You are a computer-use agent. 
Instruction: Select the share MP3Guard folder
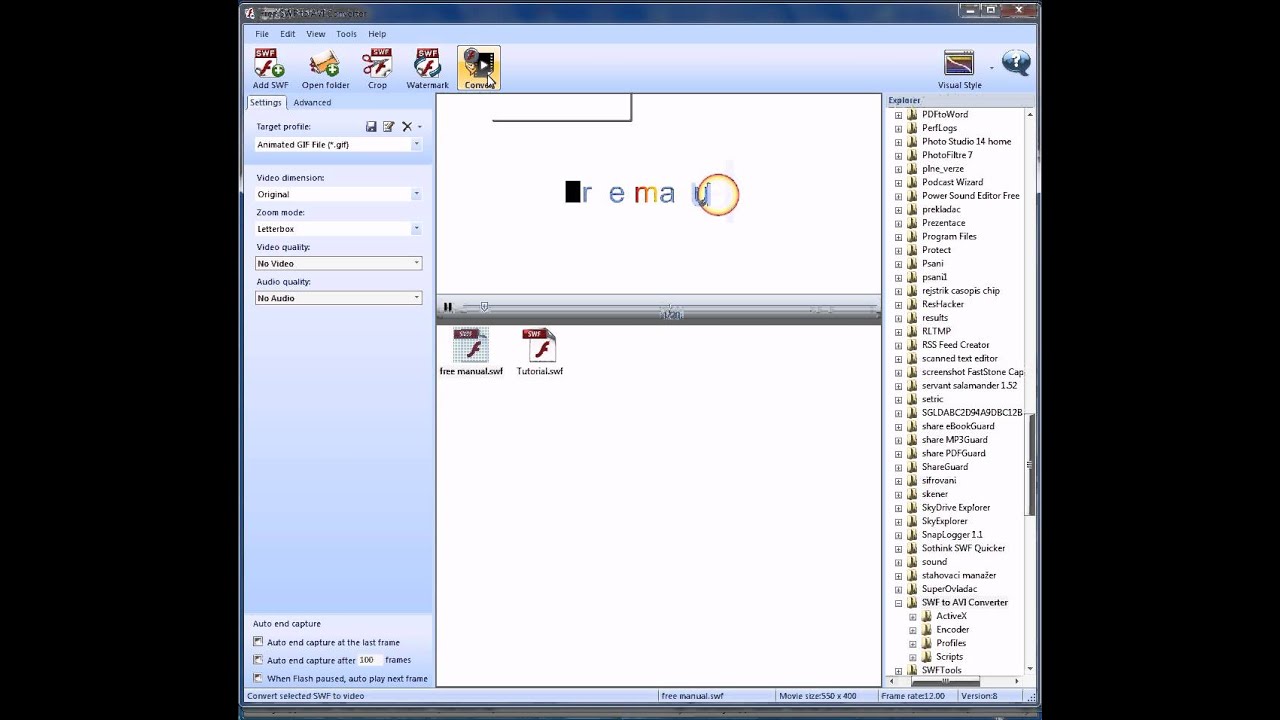954,440
